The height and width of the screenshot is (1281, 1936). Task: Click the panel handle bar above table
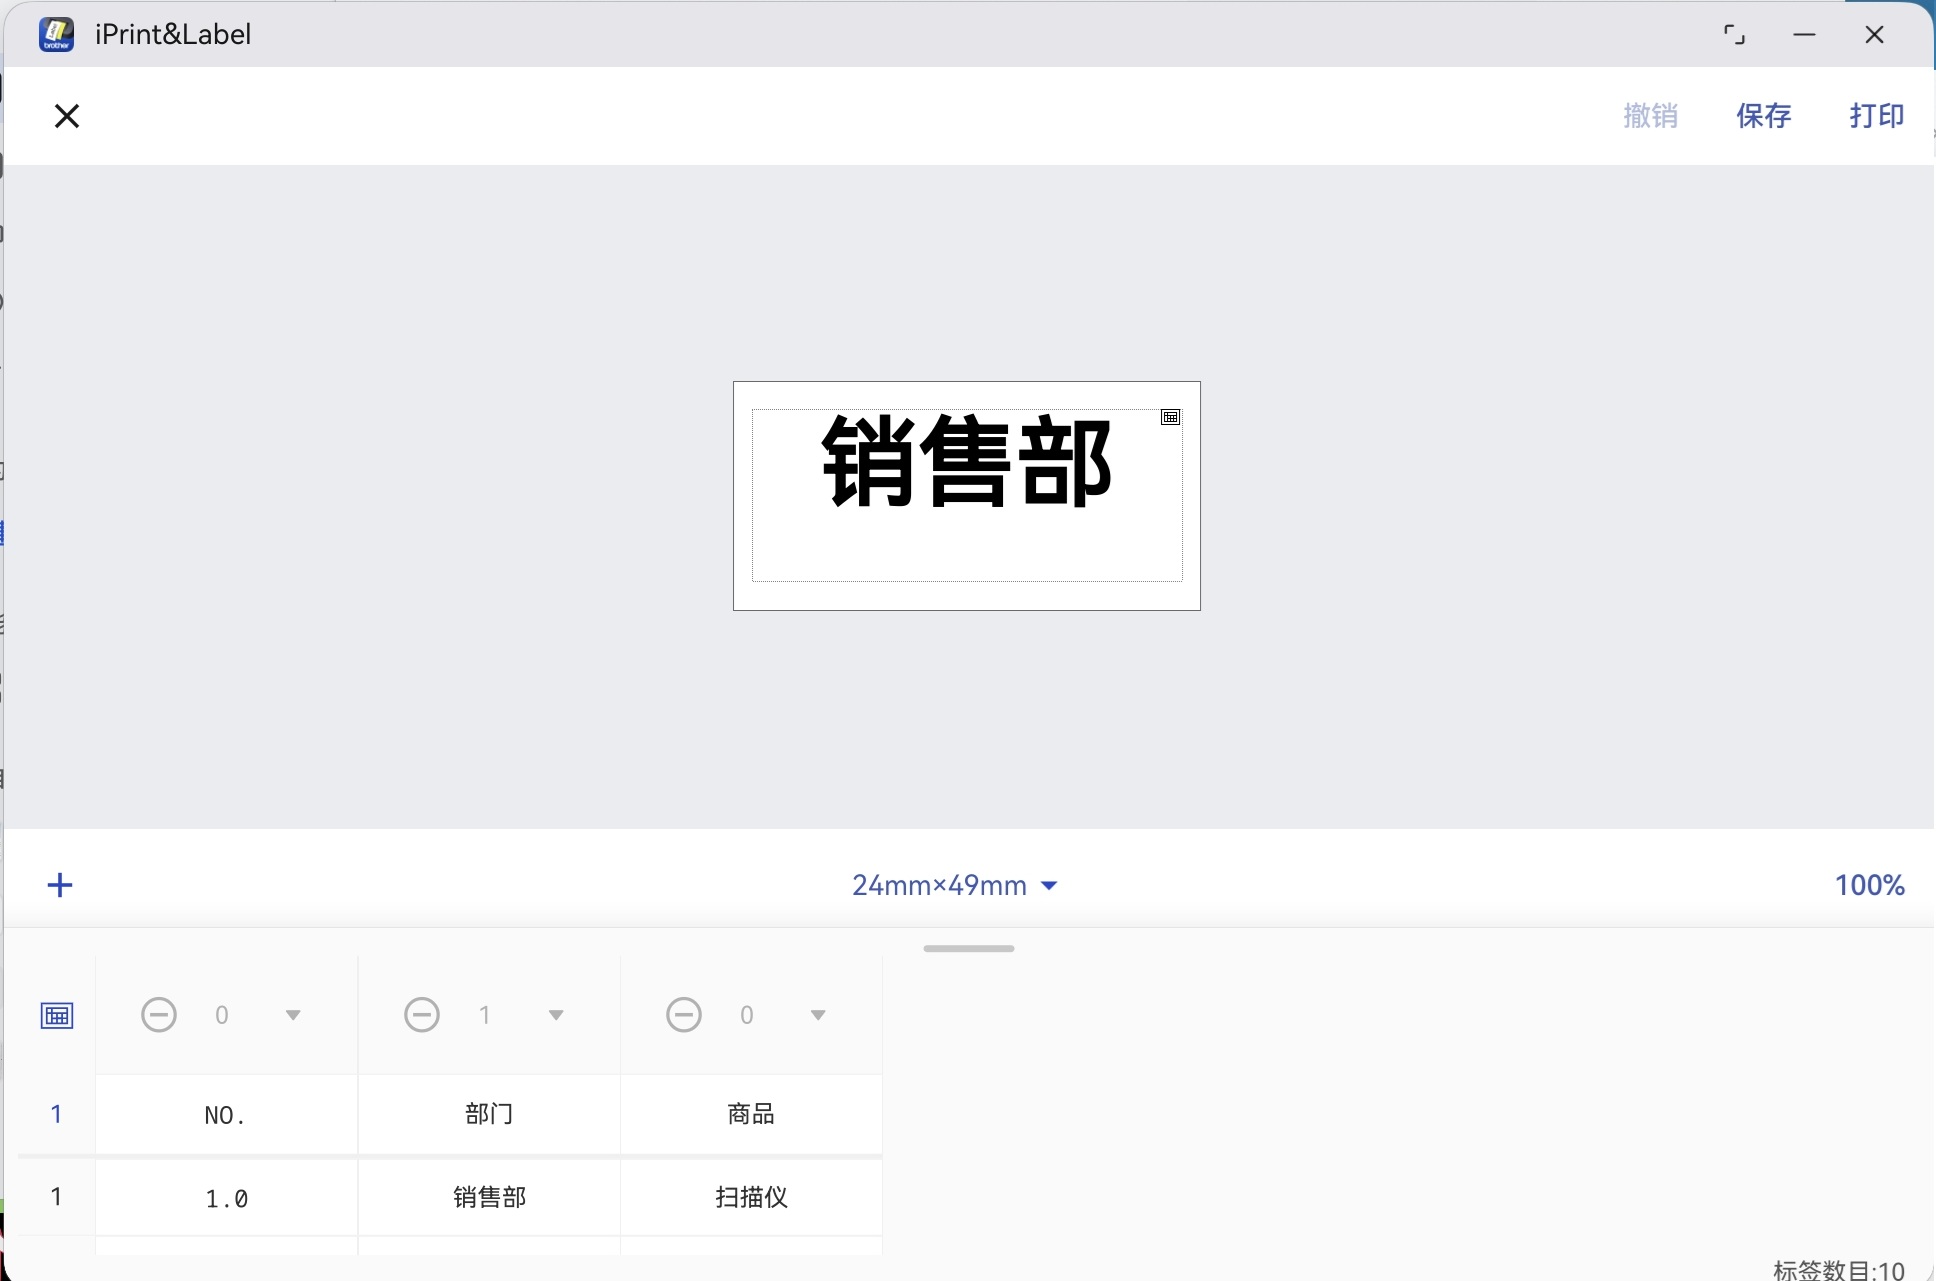(x=969, y=948)
